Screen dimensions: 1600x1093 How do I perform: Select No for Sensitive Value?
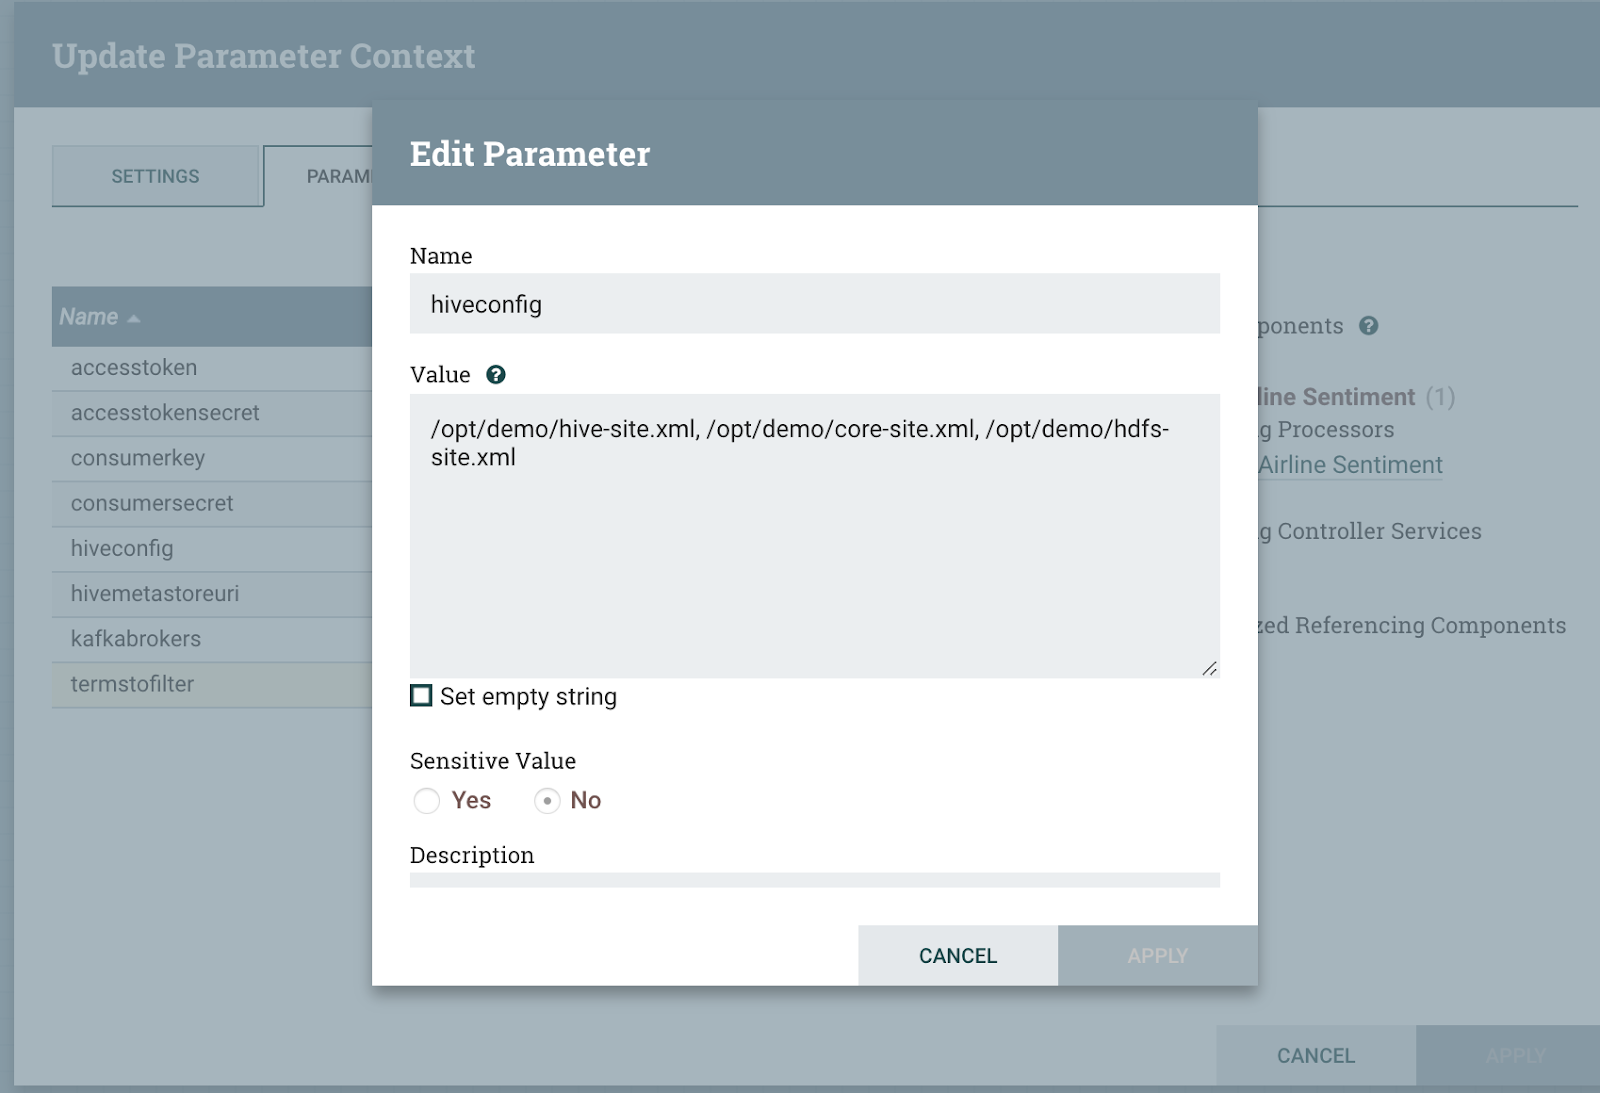547,801
